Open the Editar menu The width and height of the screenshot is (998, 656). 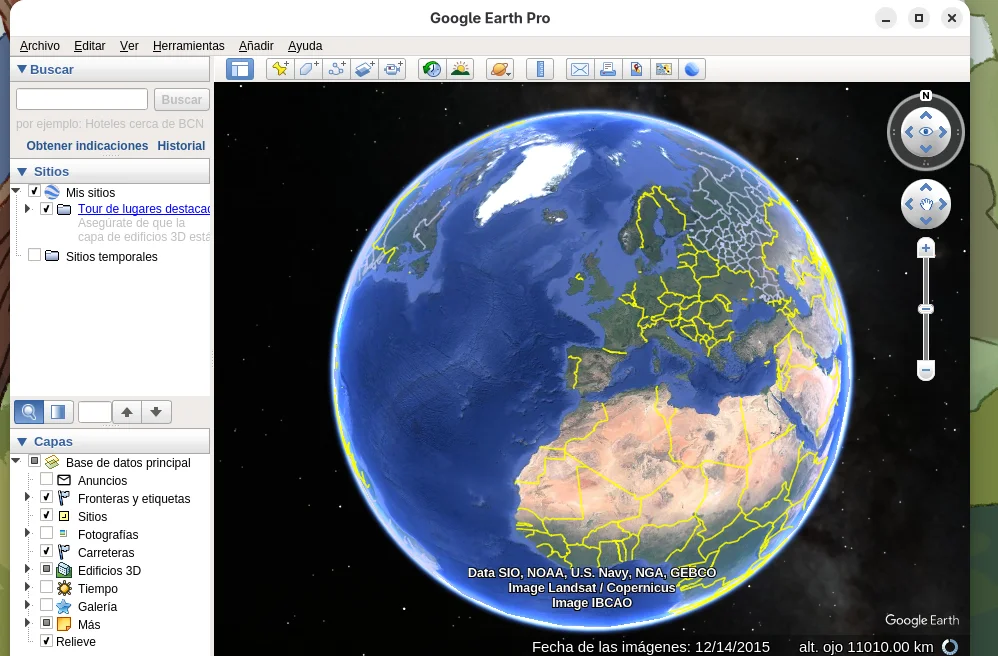[90, 46]
